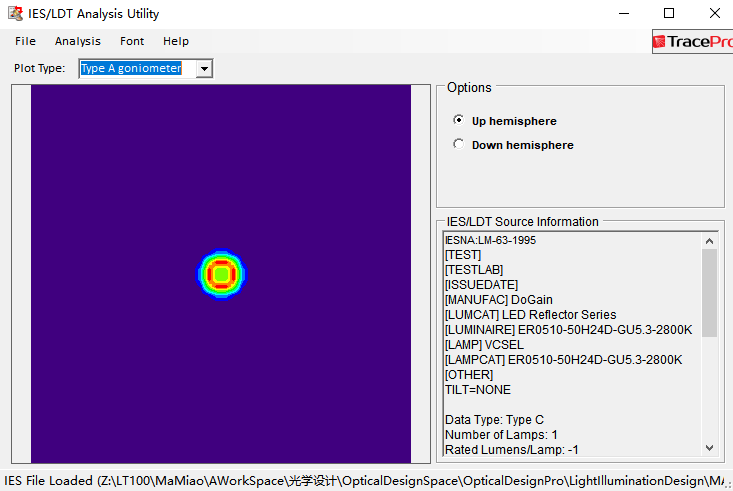Viewport: 733px width, 491px height.
Task: Open the File menu
Action: click(25, 41)
